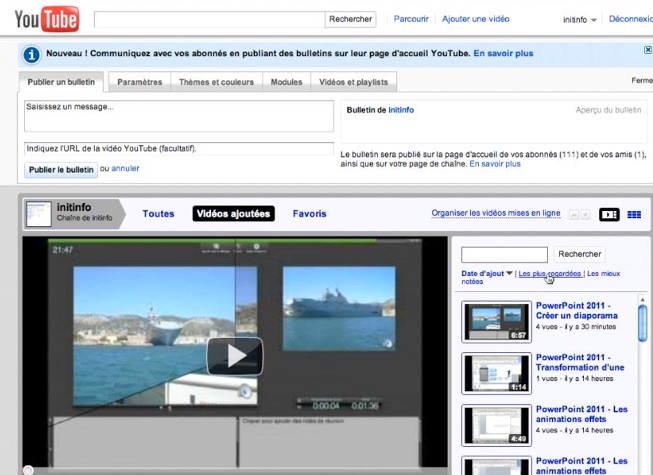Focus the main YouTube search field
653x475 pixels.
tap(209, 20)
